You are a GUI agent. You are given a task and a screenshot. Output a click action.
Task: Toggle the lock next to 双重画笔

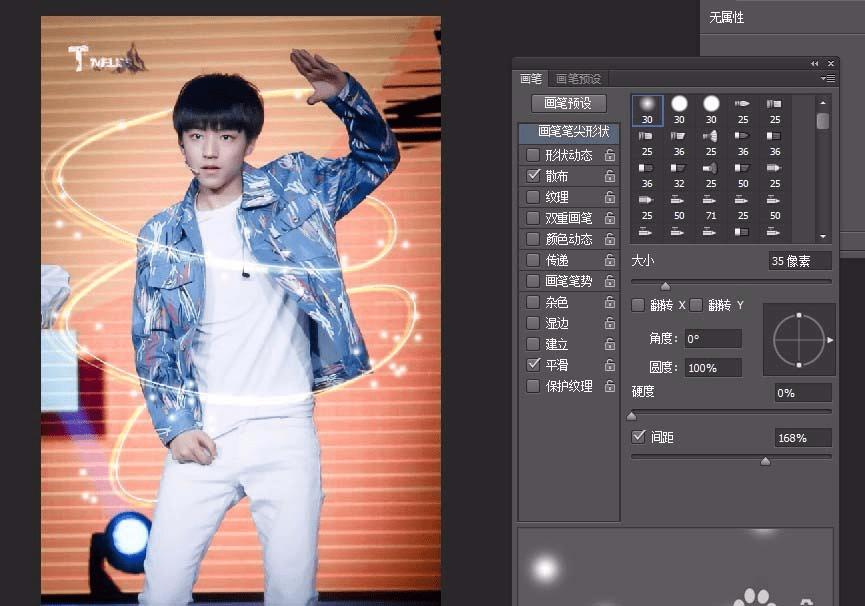coord(610,218)
